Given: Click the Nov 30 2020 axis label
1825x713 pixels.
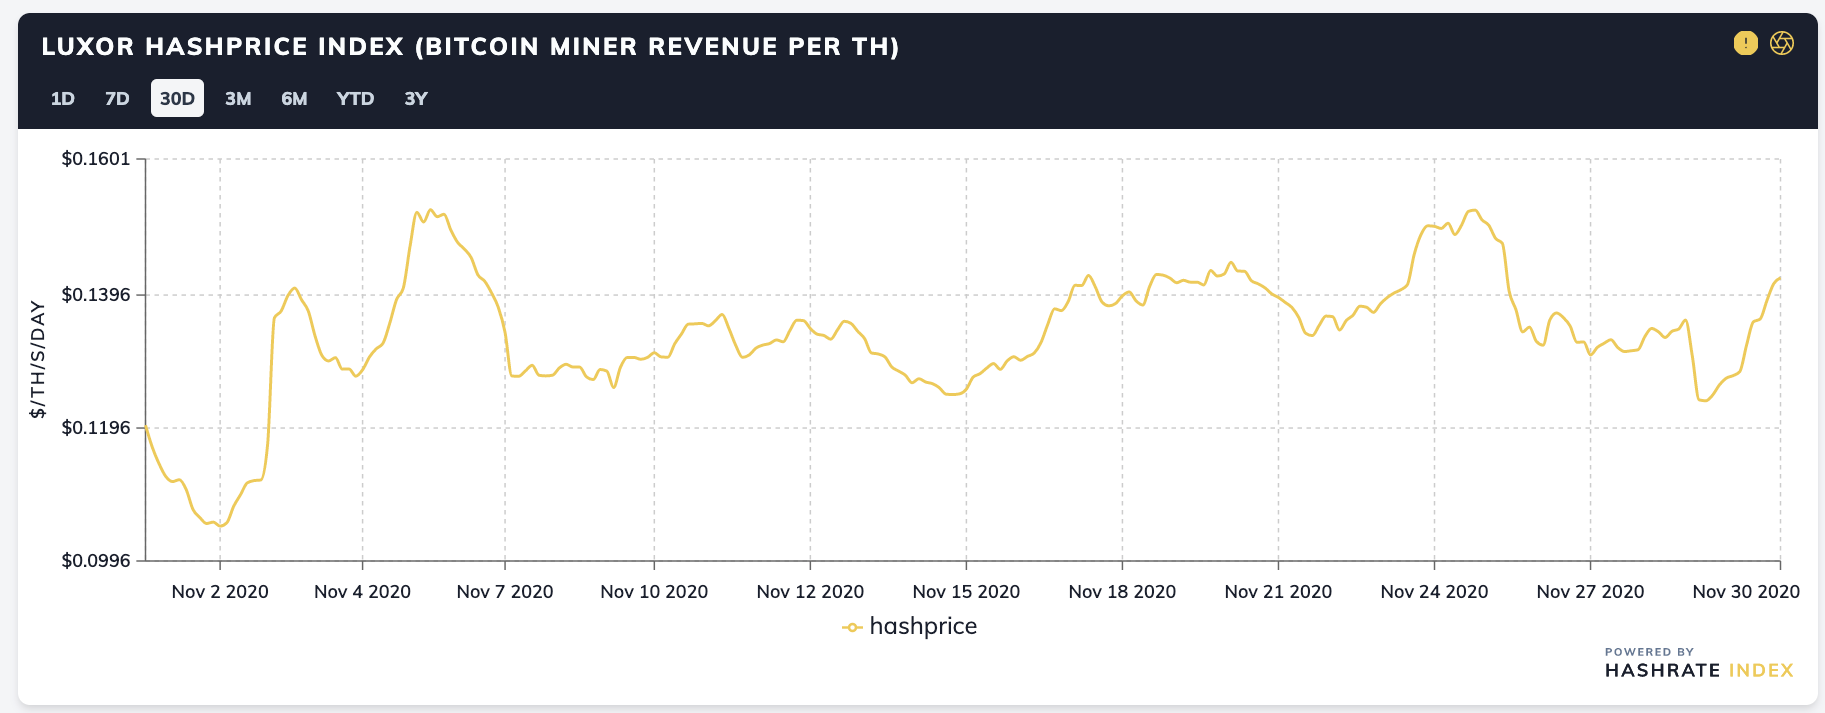Looking at the screenshot, I should point(1746,592).
